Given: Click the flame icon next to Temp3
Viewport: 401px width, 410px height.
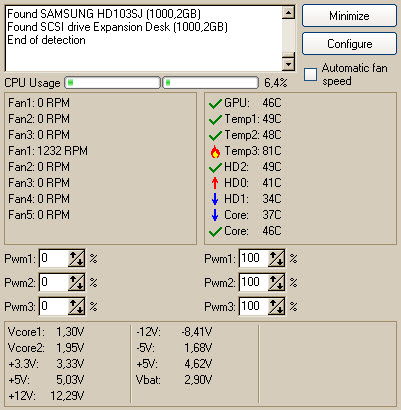Looking at the screenshot, I should pos(215,152).
